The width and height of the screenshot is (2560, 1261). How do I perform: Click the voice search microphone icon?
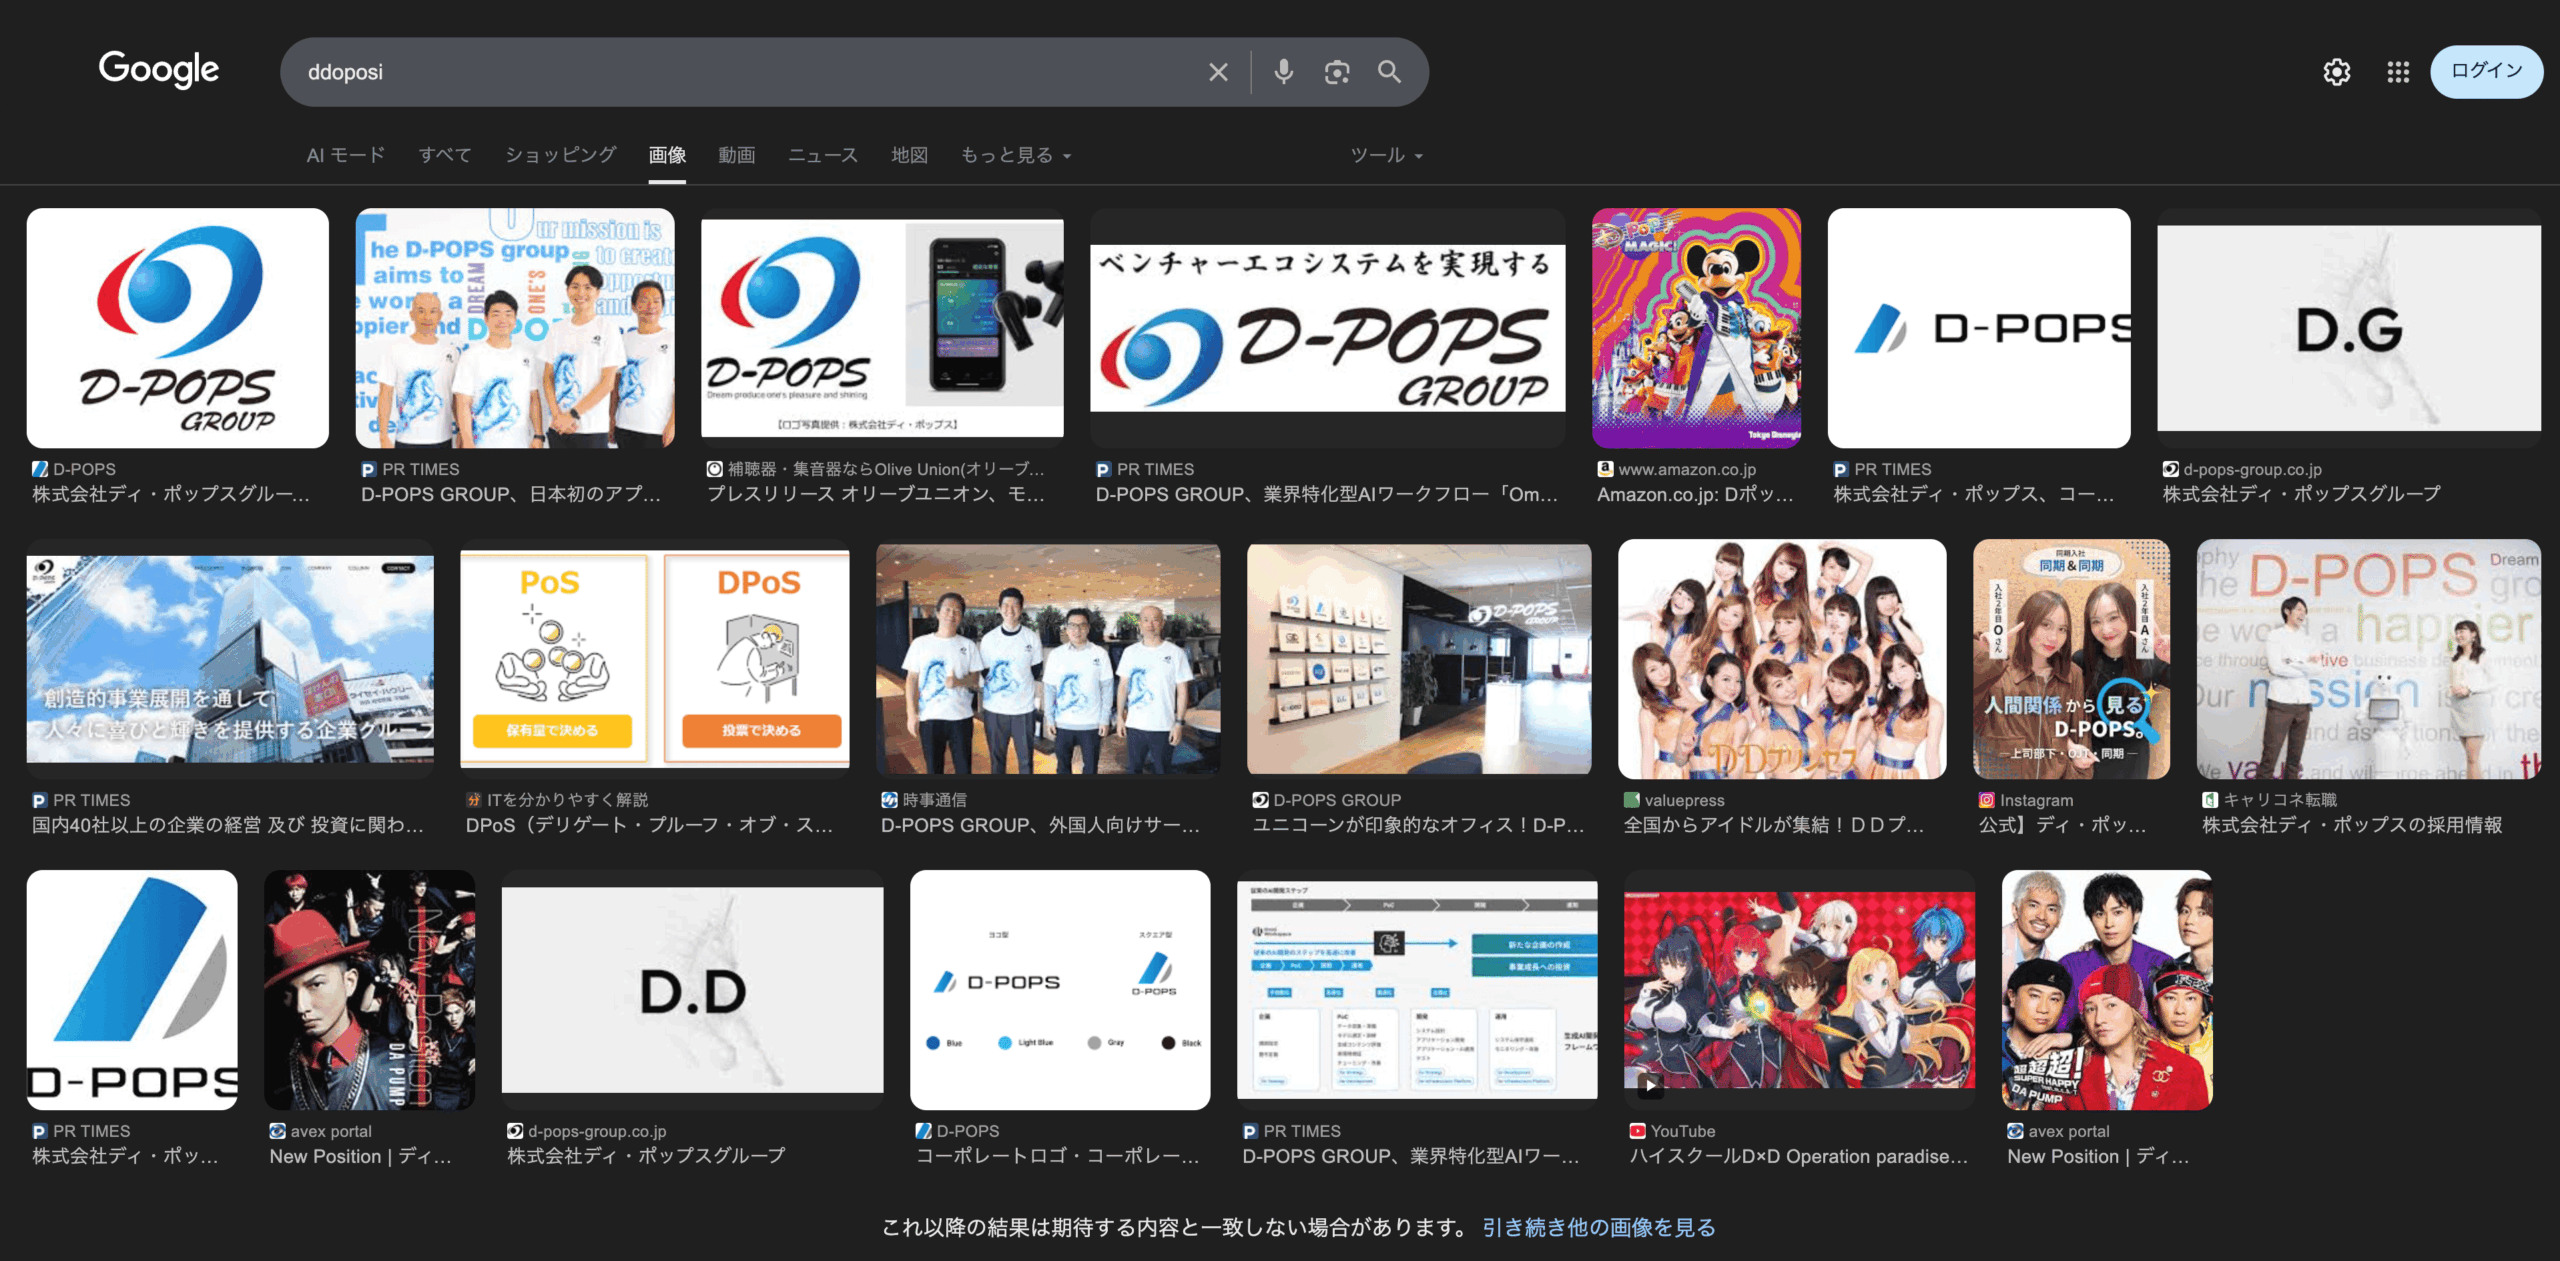[x=1284, y=72]
